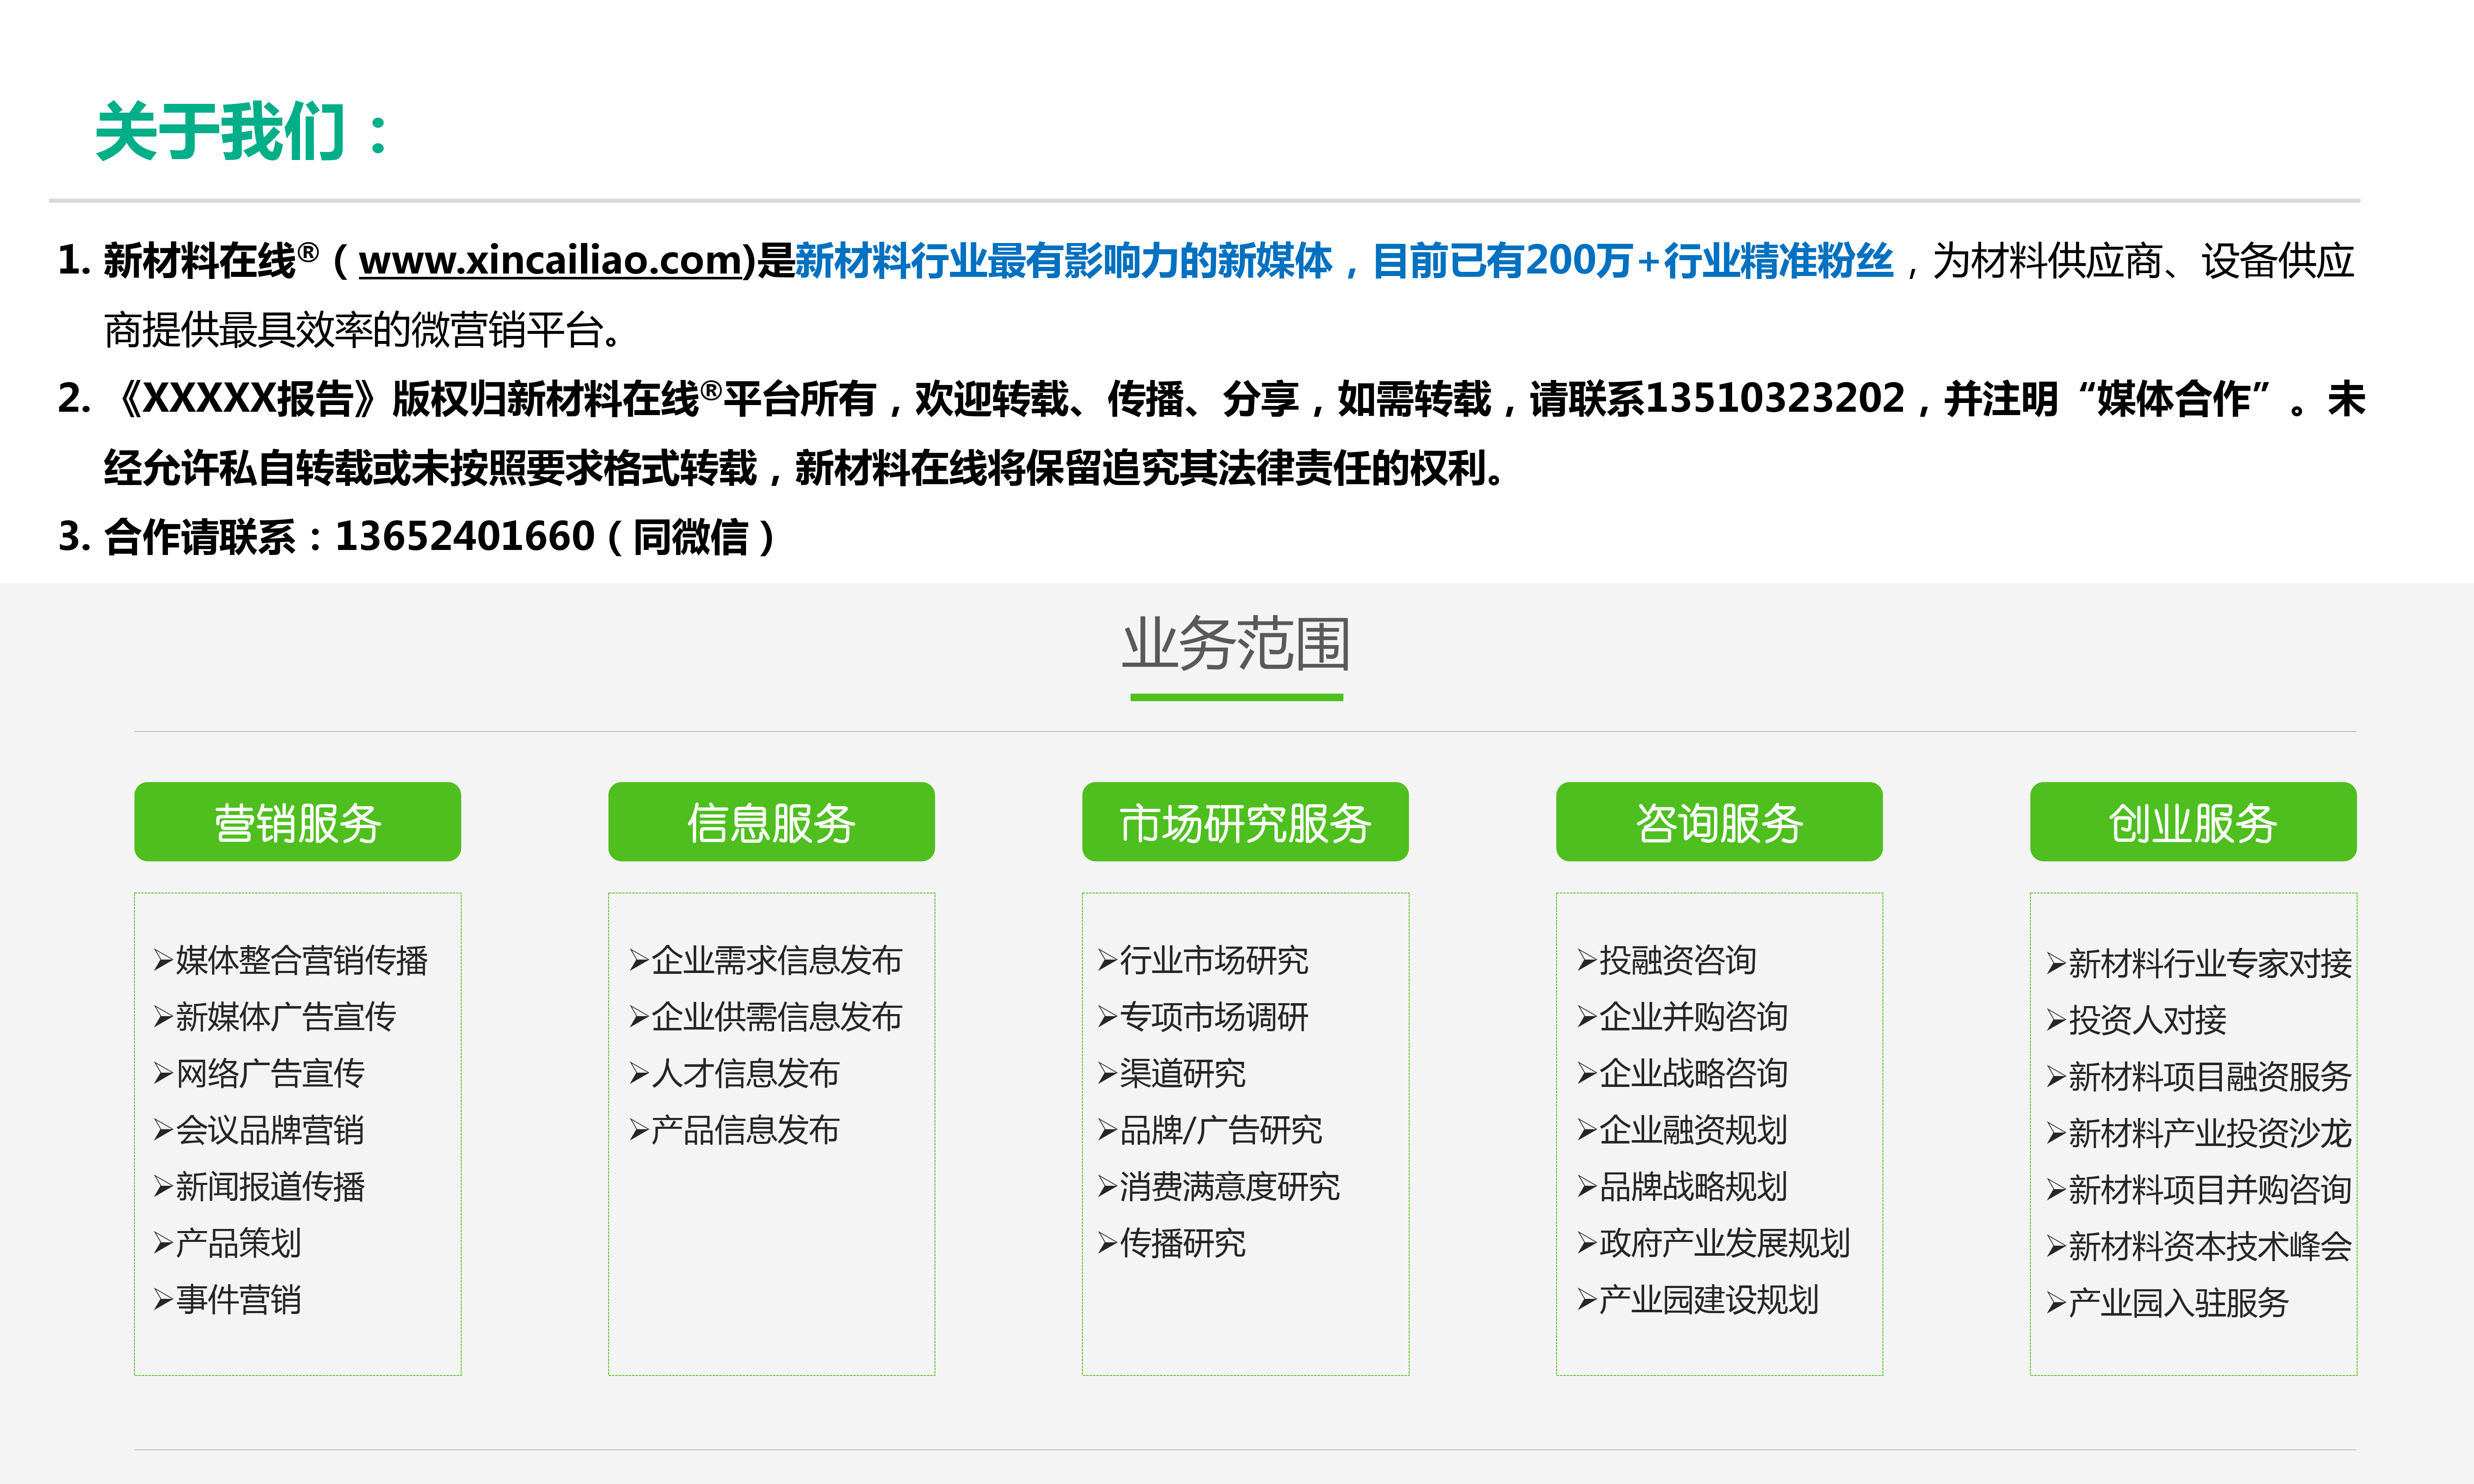Select 企业需求信息发布 item
The image size is (2474, 1484).
pyautogui.click(x=766, y=960)
